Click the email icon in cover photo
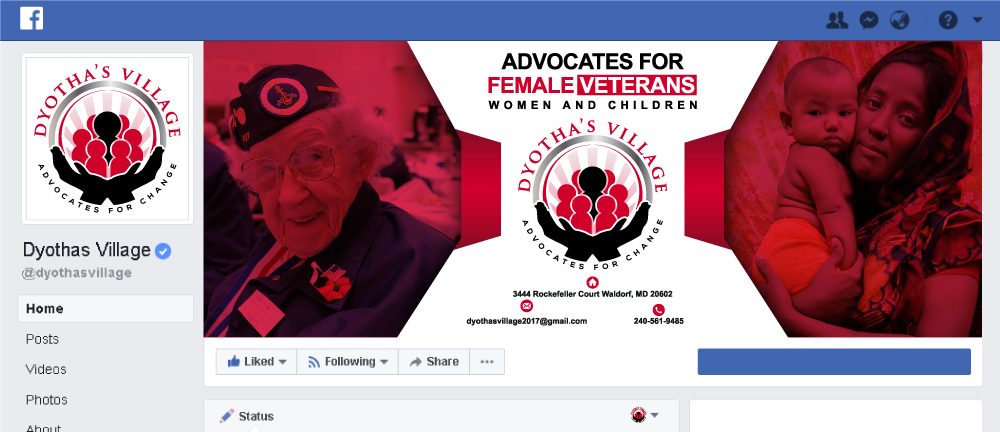The width and height of the screenshot is (1000, 432). pos(526,309)
